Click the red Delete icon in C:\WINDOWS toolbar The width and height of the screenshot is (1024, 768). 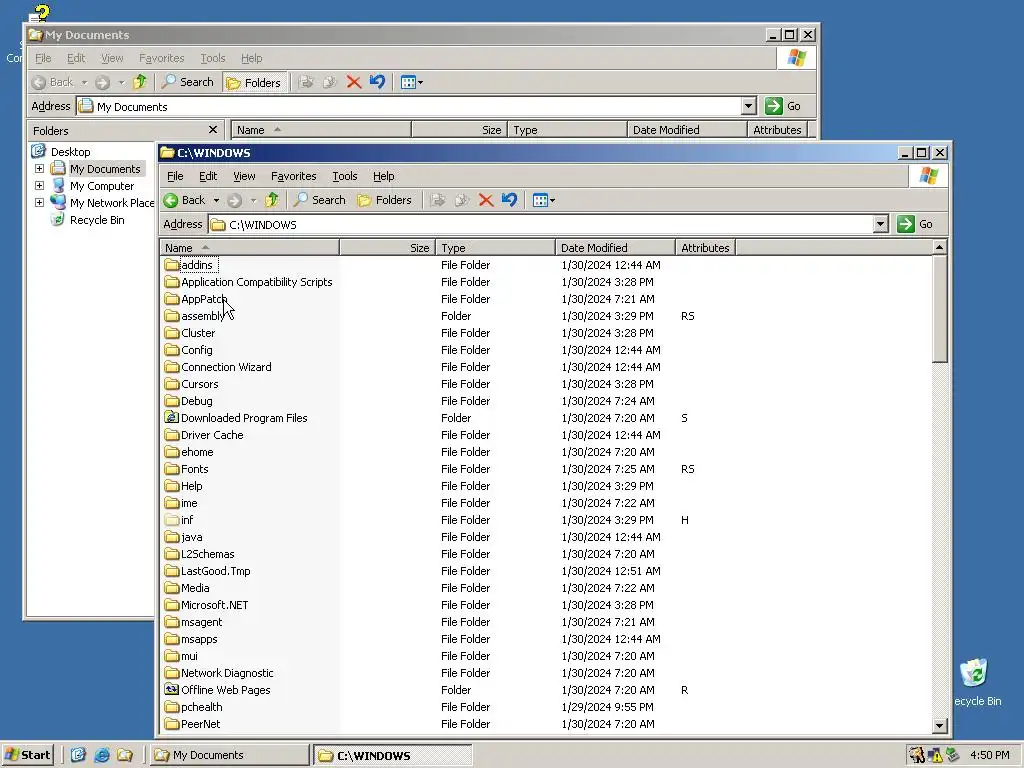(x=485, y=200)
